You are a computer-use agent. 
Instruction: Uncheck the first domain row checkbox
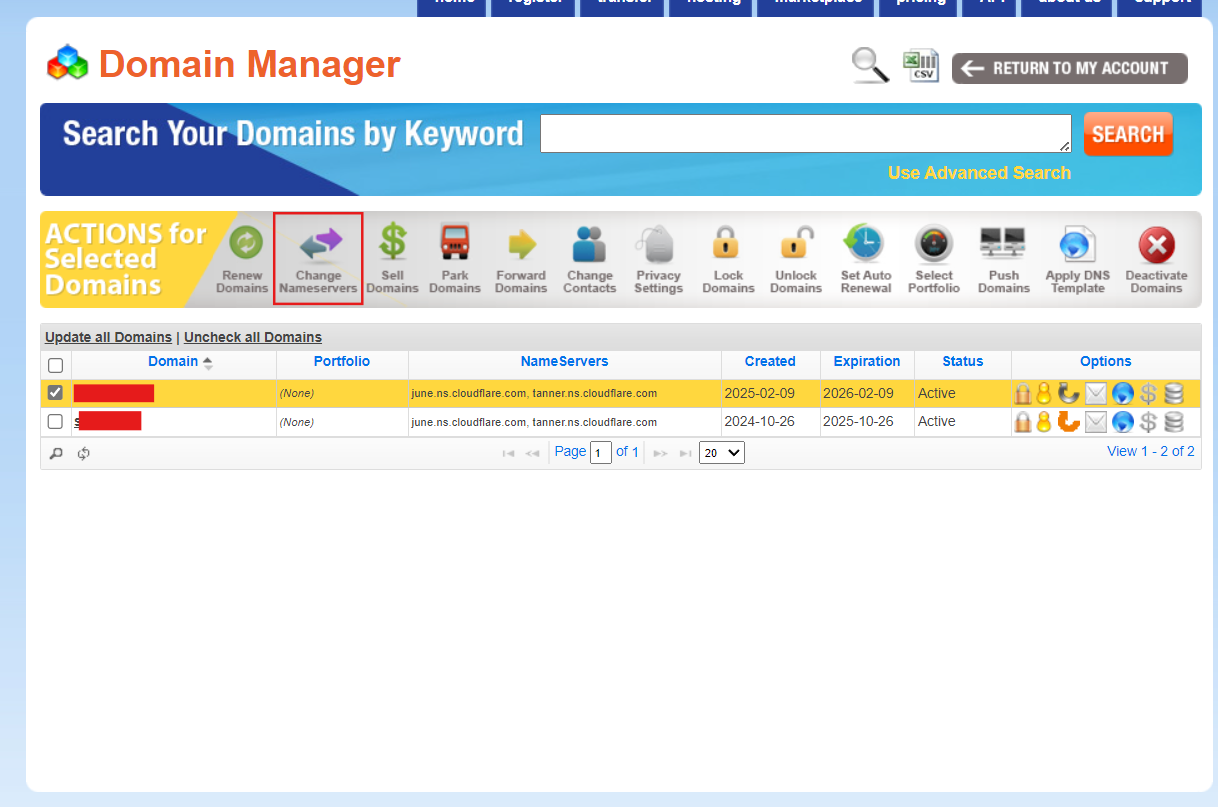point(56,393)
